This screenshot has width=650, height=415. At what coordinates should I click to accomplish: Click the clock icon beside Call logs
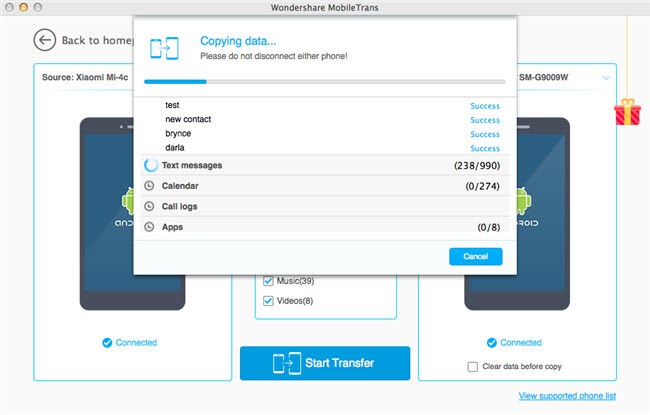149,206
